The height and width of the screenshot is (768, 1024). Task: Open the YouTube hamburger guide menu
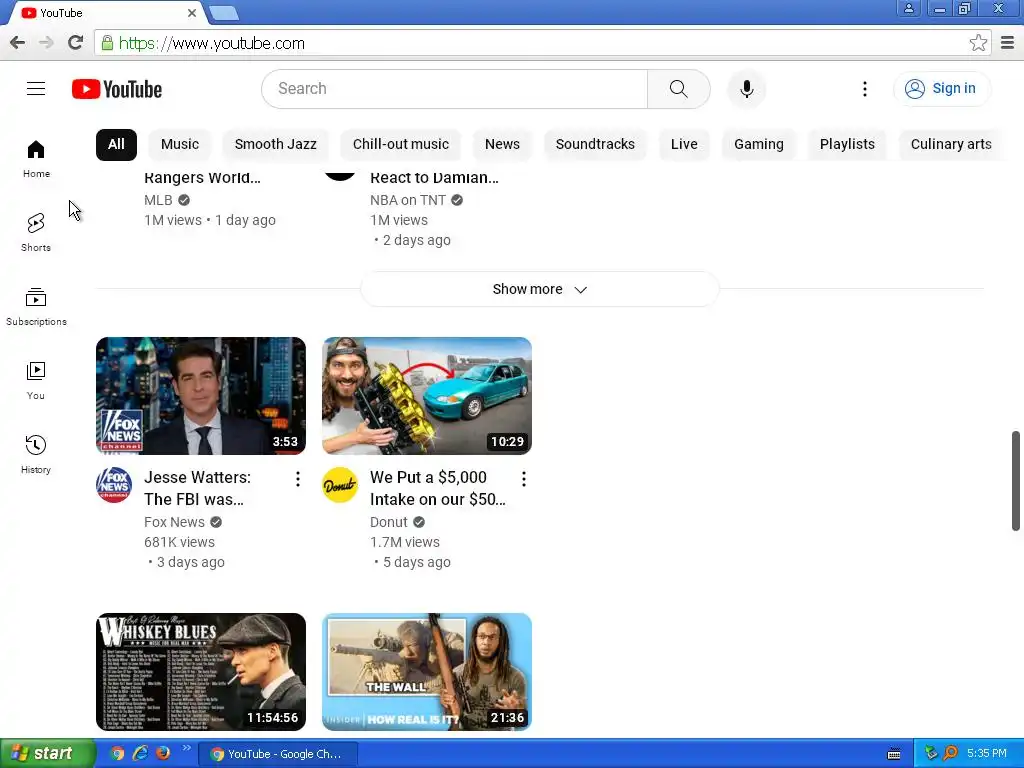pos(36,89)
